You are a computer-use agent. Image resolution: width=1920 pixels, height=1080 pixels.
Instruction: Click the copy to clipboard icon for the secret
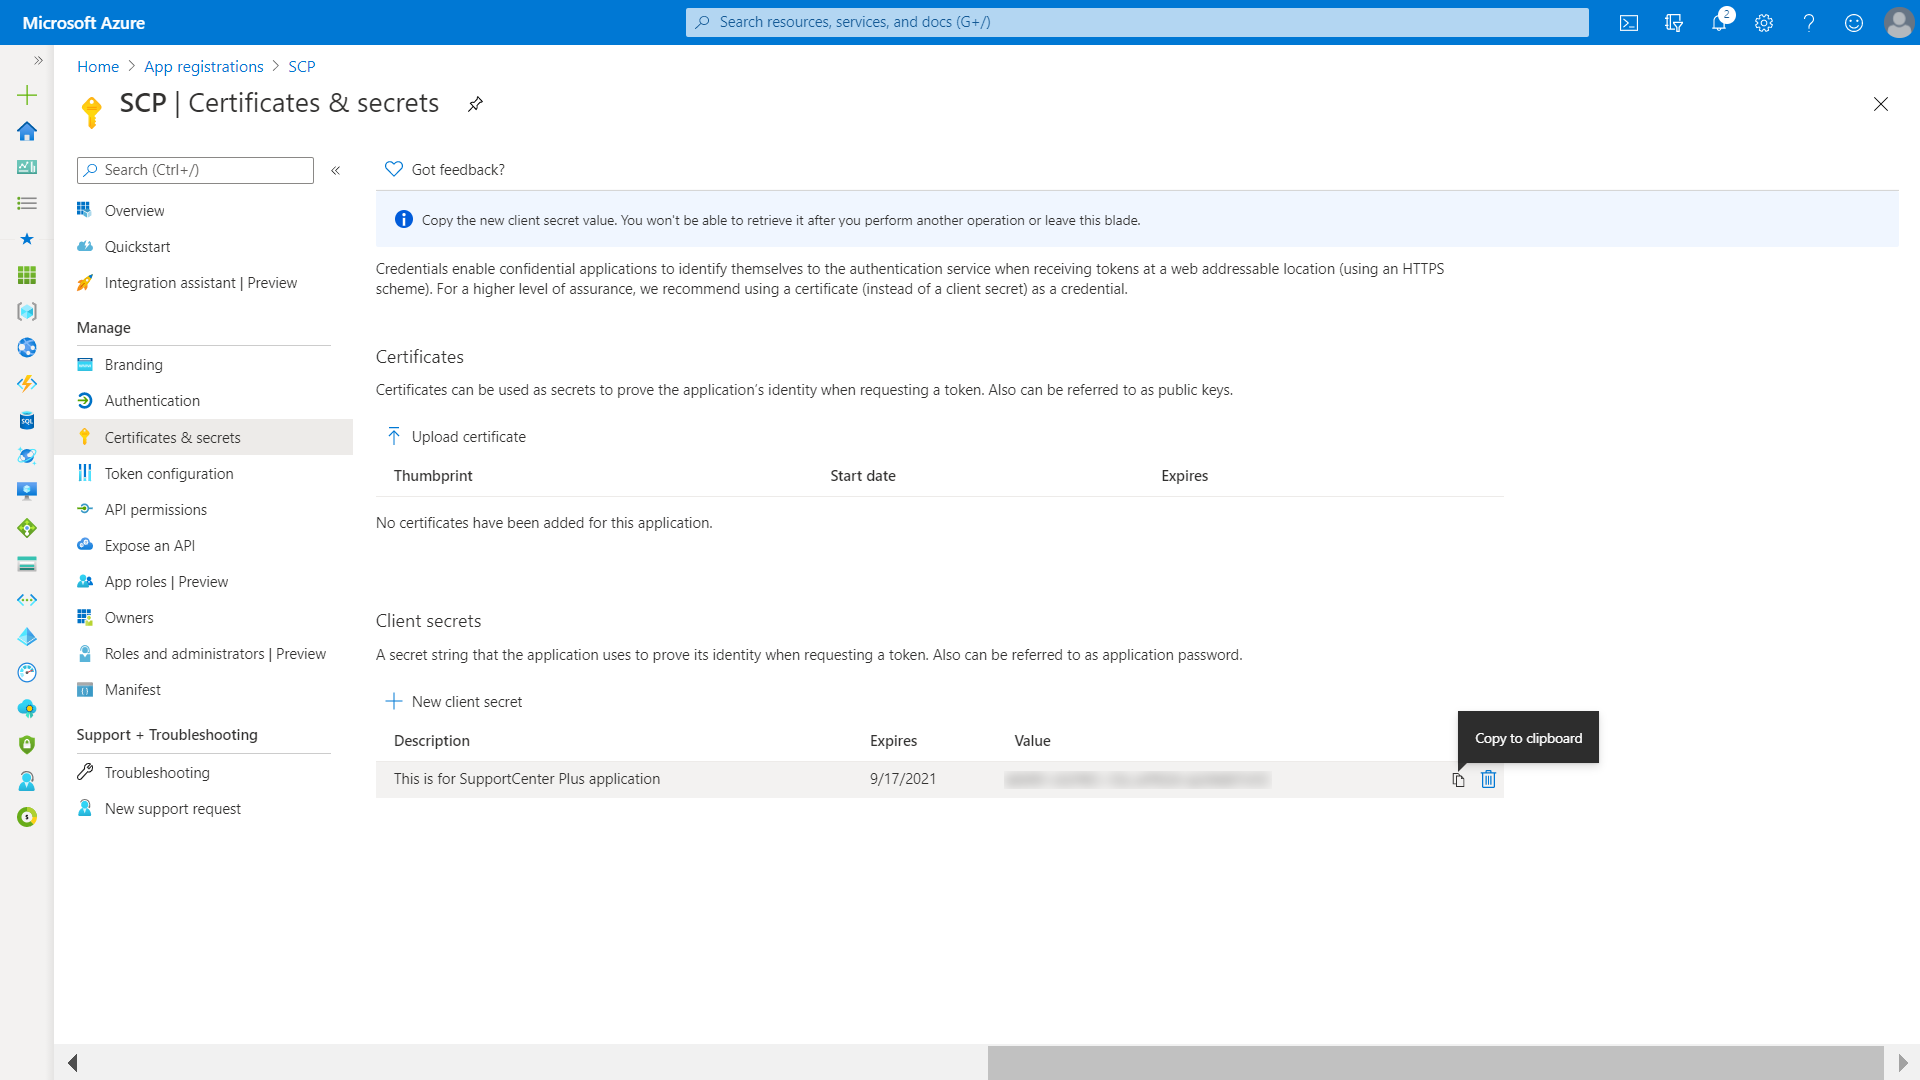1458,780
